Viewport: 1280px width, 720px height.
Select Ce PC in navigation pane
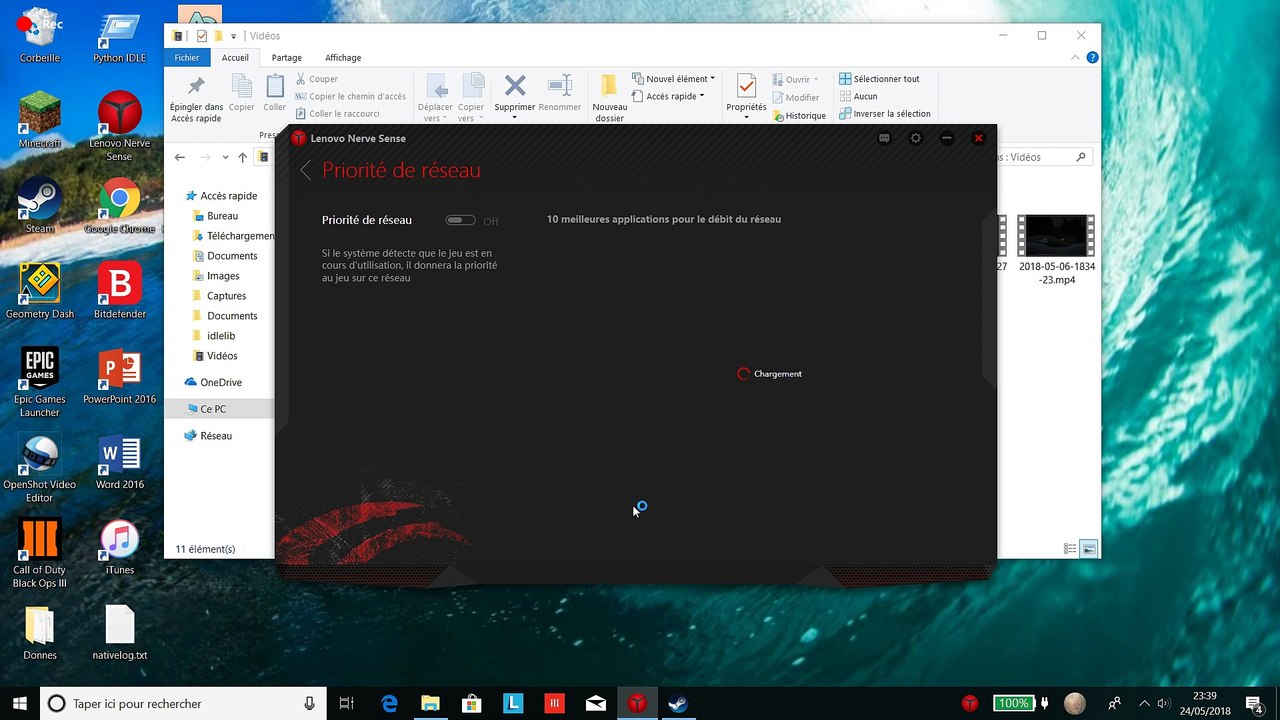(x=206, y=409)
